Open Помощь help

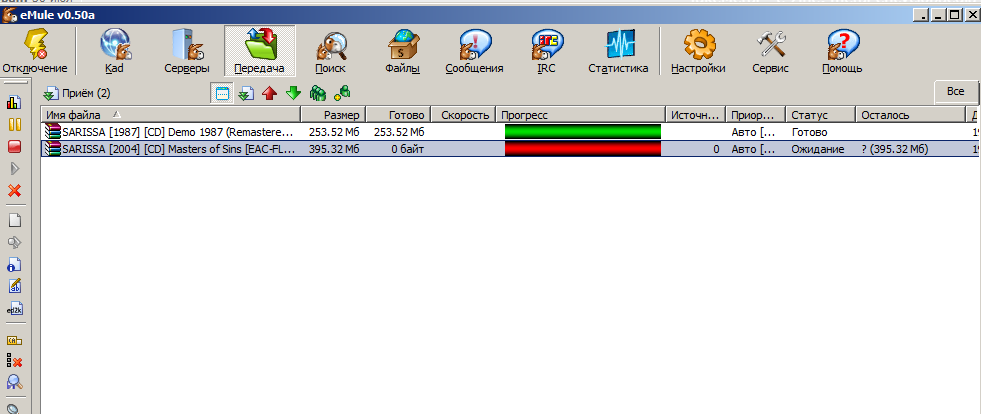[842, 51]
